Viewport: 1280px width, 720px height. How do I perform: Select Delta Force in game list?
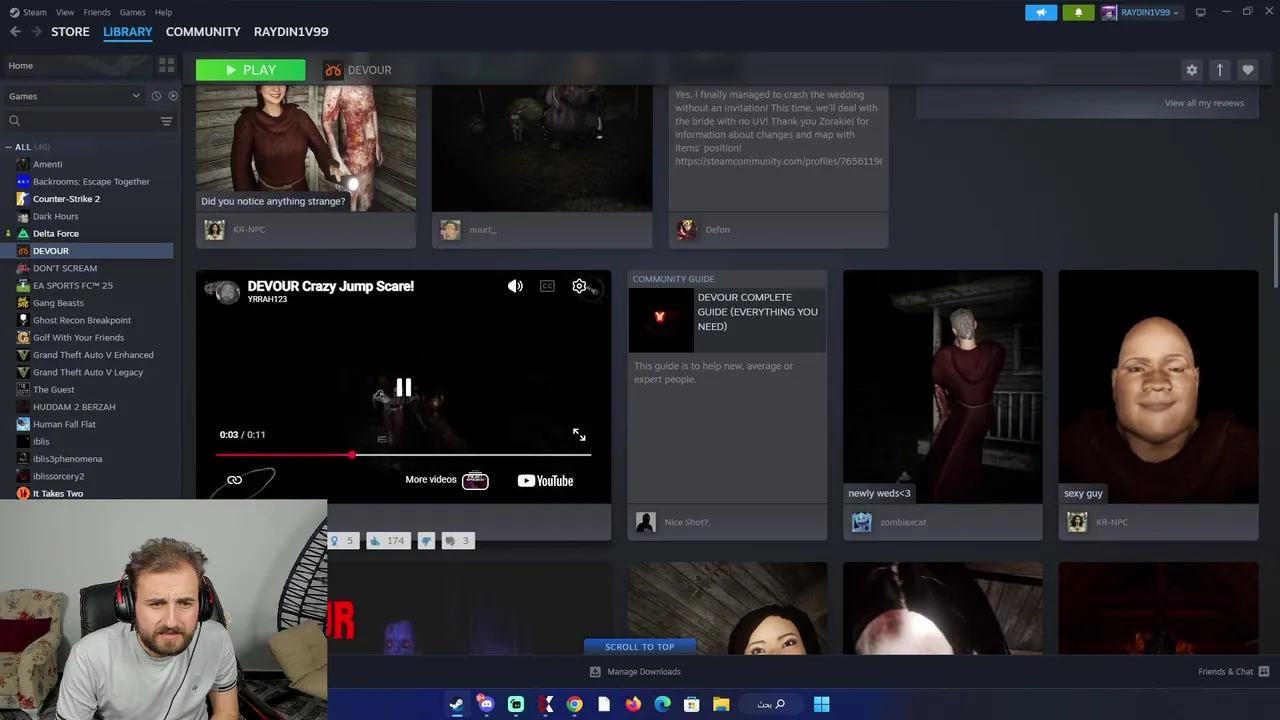tap(56, 233)
